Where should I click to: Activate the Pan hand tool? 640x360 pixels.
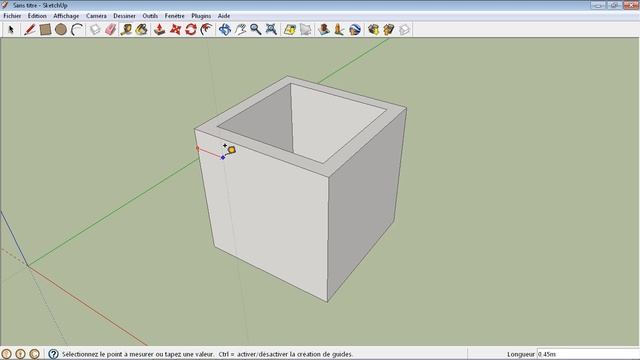pyautogui.click(x=240, y=29)
